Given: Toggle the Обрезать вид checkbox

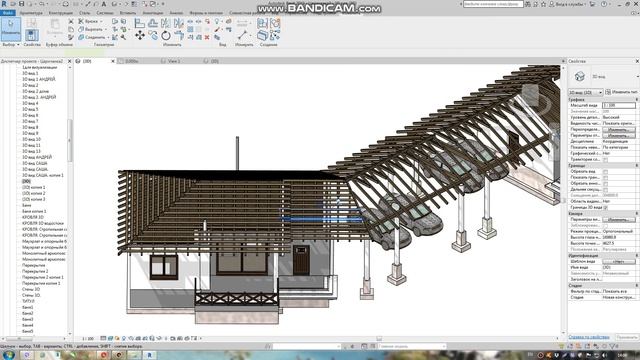Looking at the screenshot, I should pos(605,172).
